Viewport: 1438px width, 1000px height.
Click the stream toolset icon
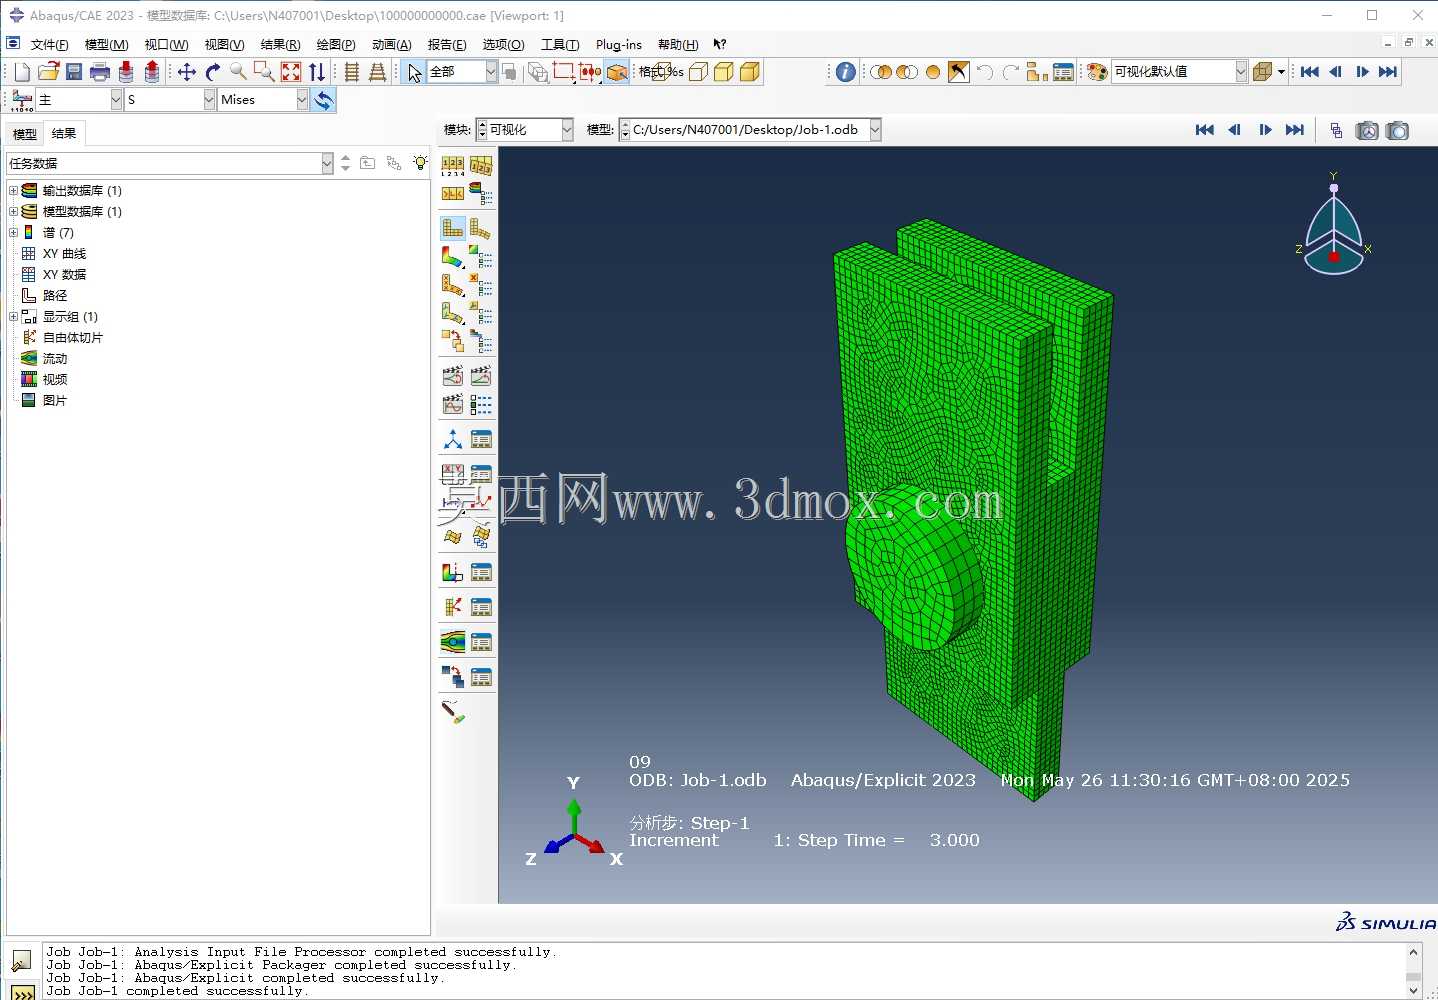click(453, 642)
